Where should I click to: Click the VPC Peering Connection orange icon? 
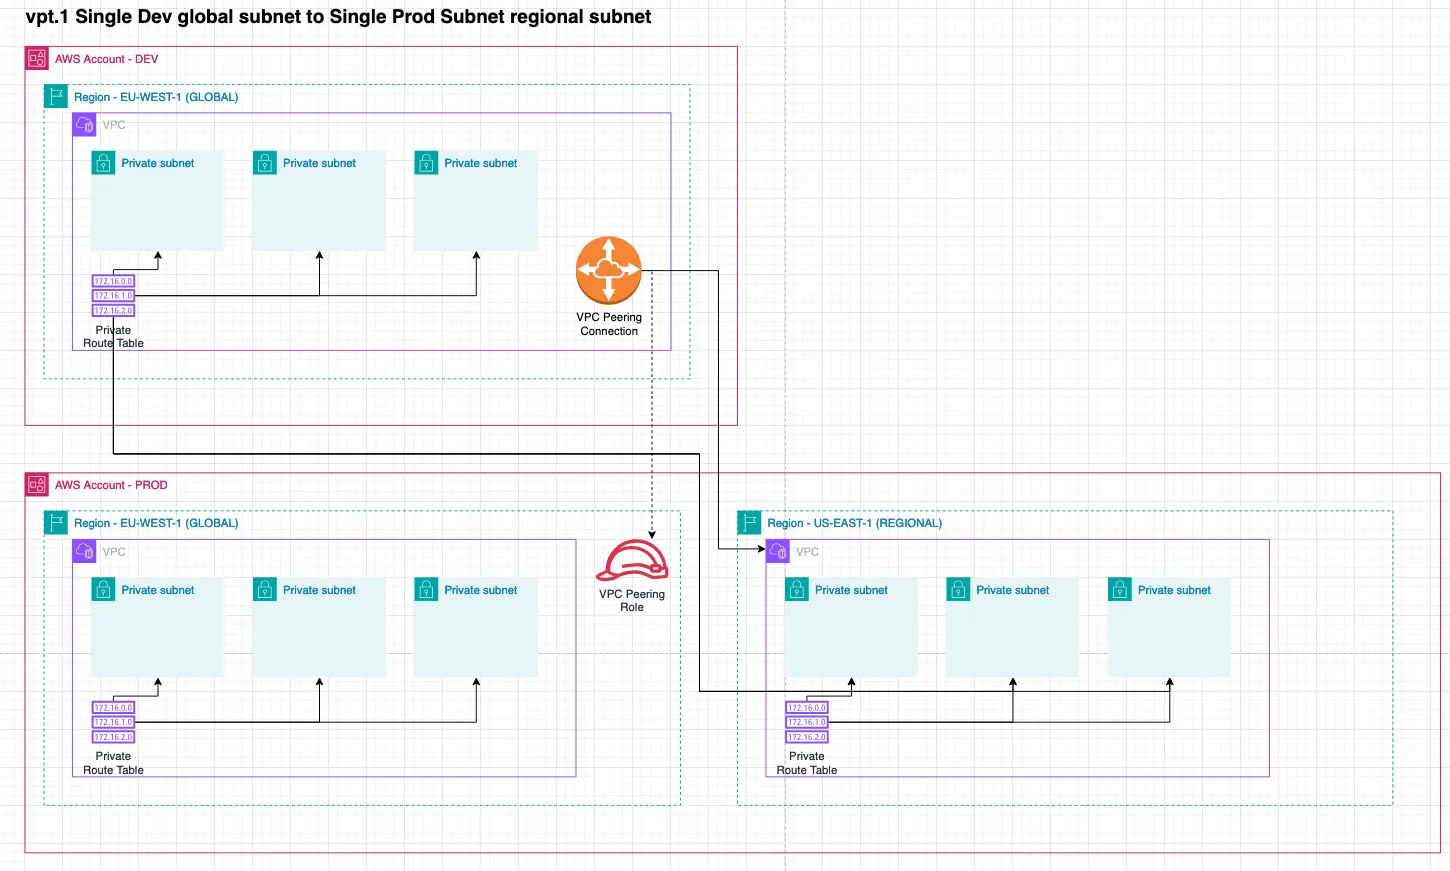(x=608, y=270)
